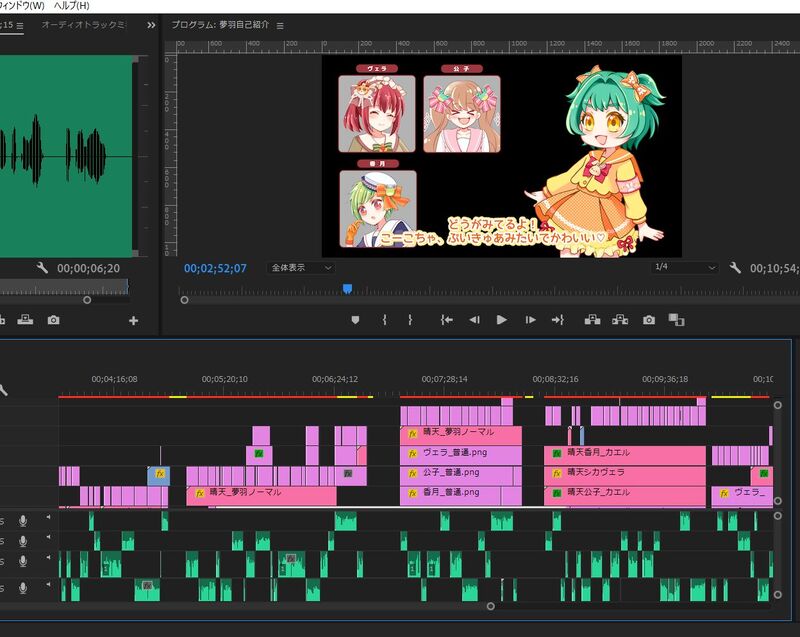The height and width of the screenshot is (637, 800).
Task: Click the Extract button
Action: [x=620, y=320]
